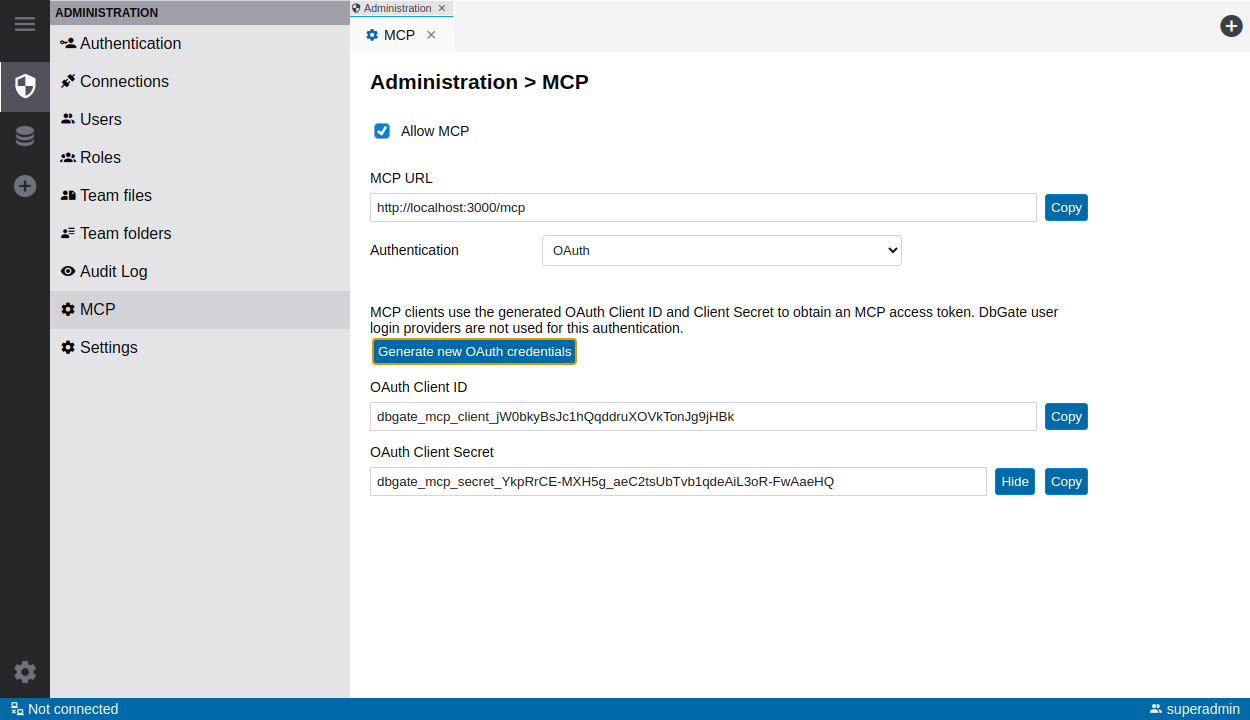Image resolution: width=1250 pixels, height=720 pixels.
Task: Click the superadmin user icon in status bar
Action: tap(1156, 709)
